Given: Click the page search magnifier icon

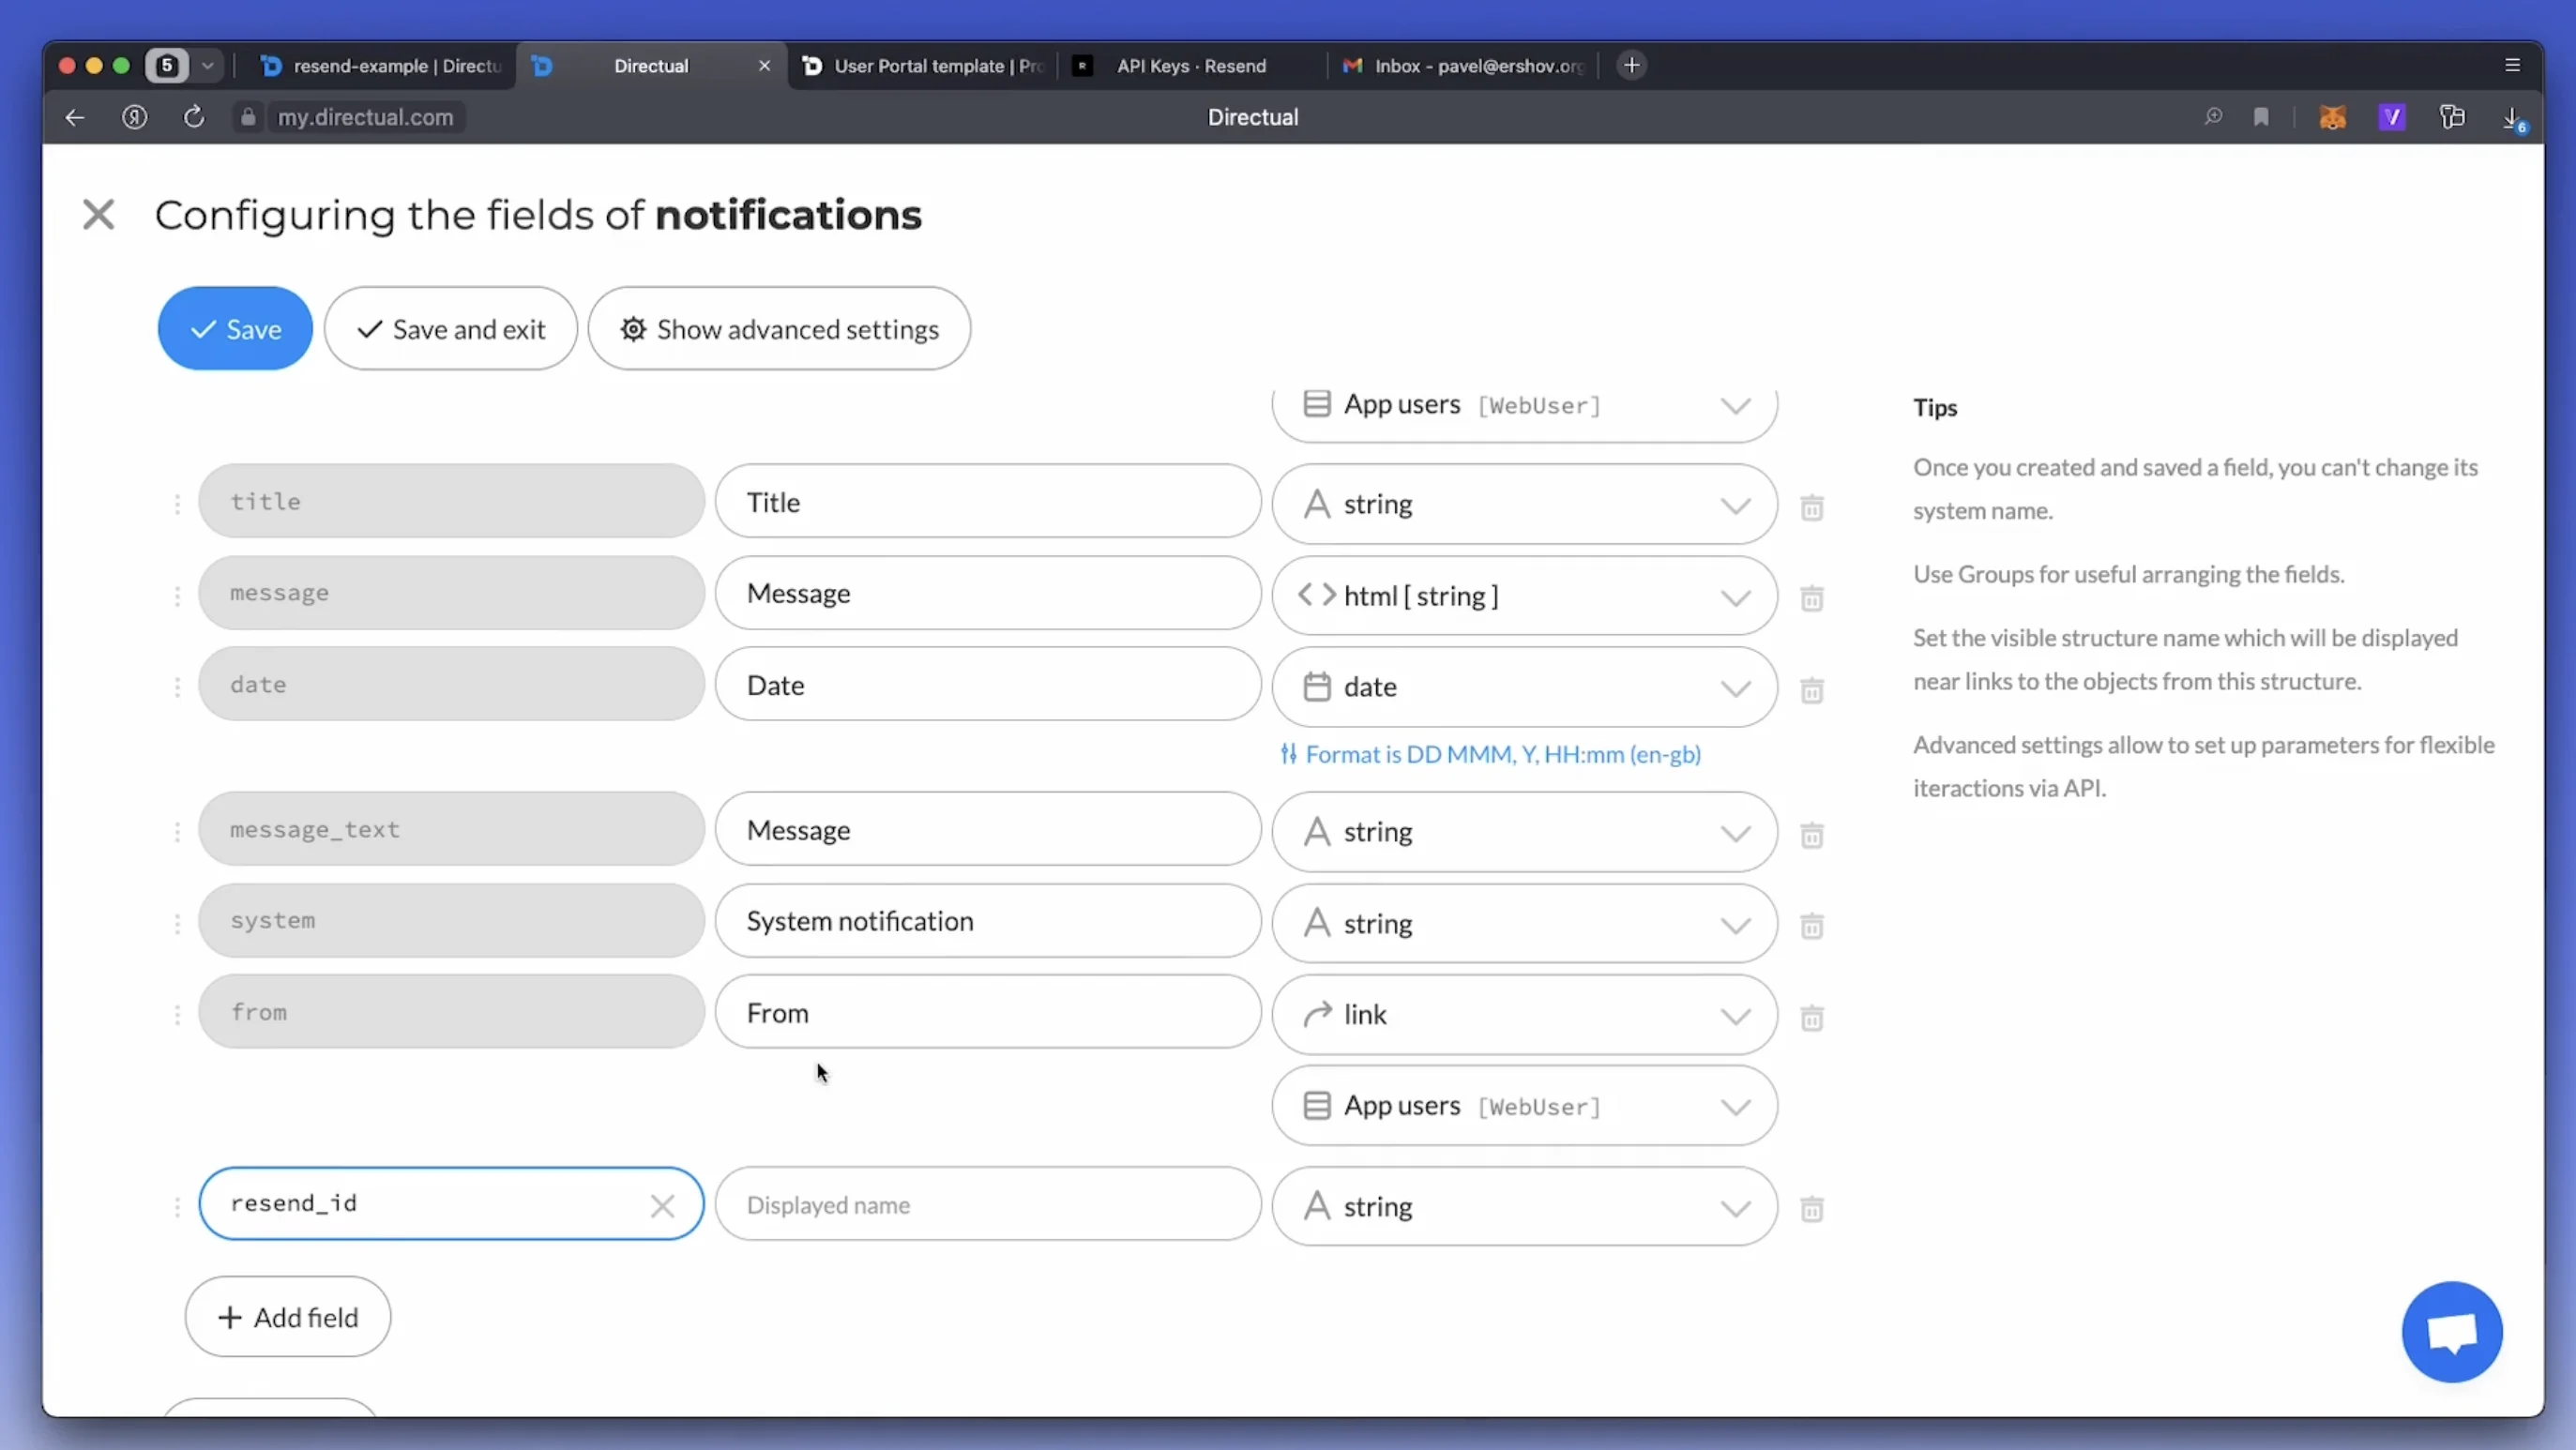Looking at the screenshot, I should [x=2212, y=117].
